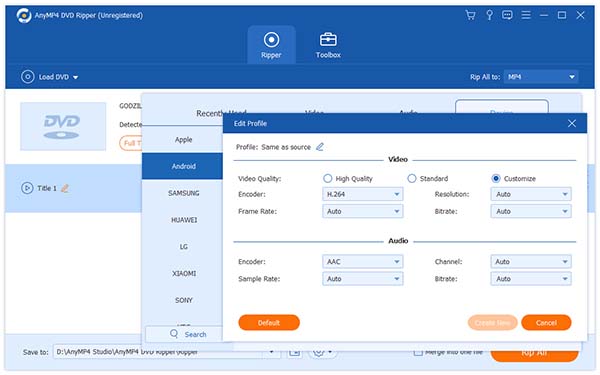
Task: Switch to the Ripper tab
Action: [271, 45]
